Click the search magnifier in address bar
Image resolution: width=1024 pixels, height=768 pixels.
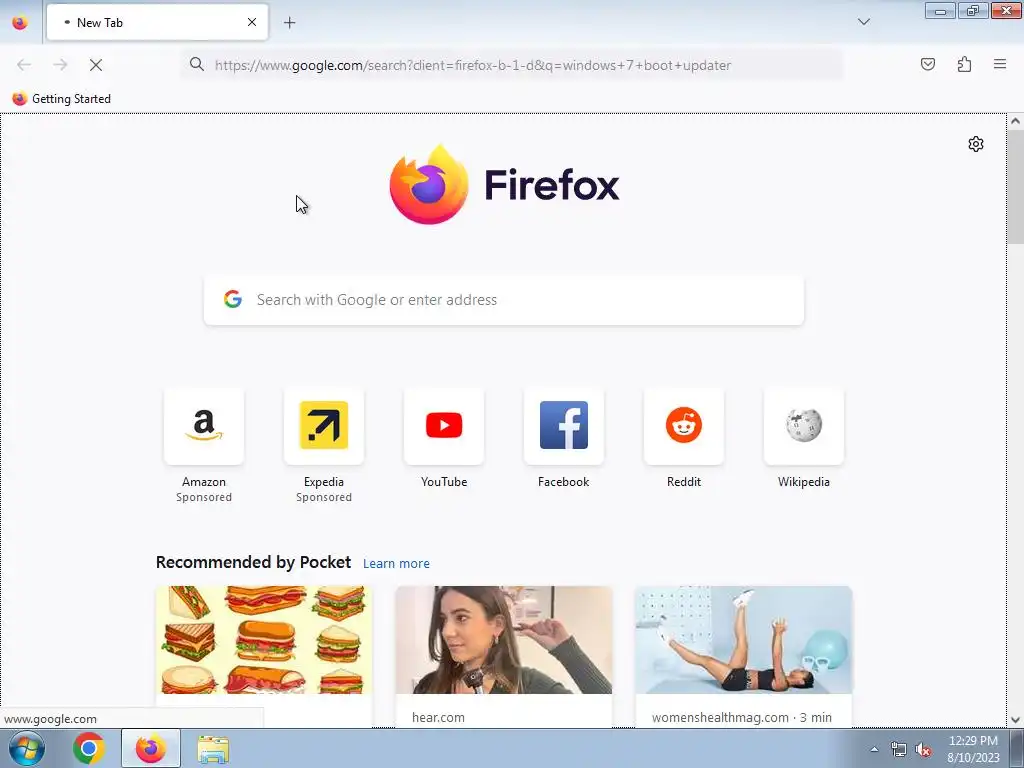click(197, 64)
